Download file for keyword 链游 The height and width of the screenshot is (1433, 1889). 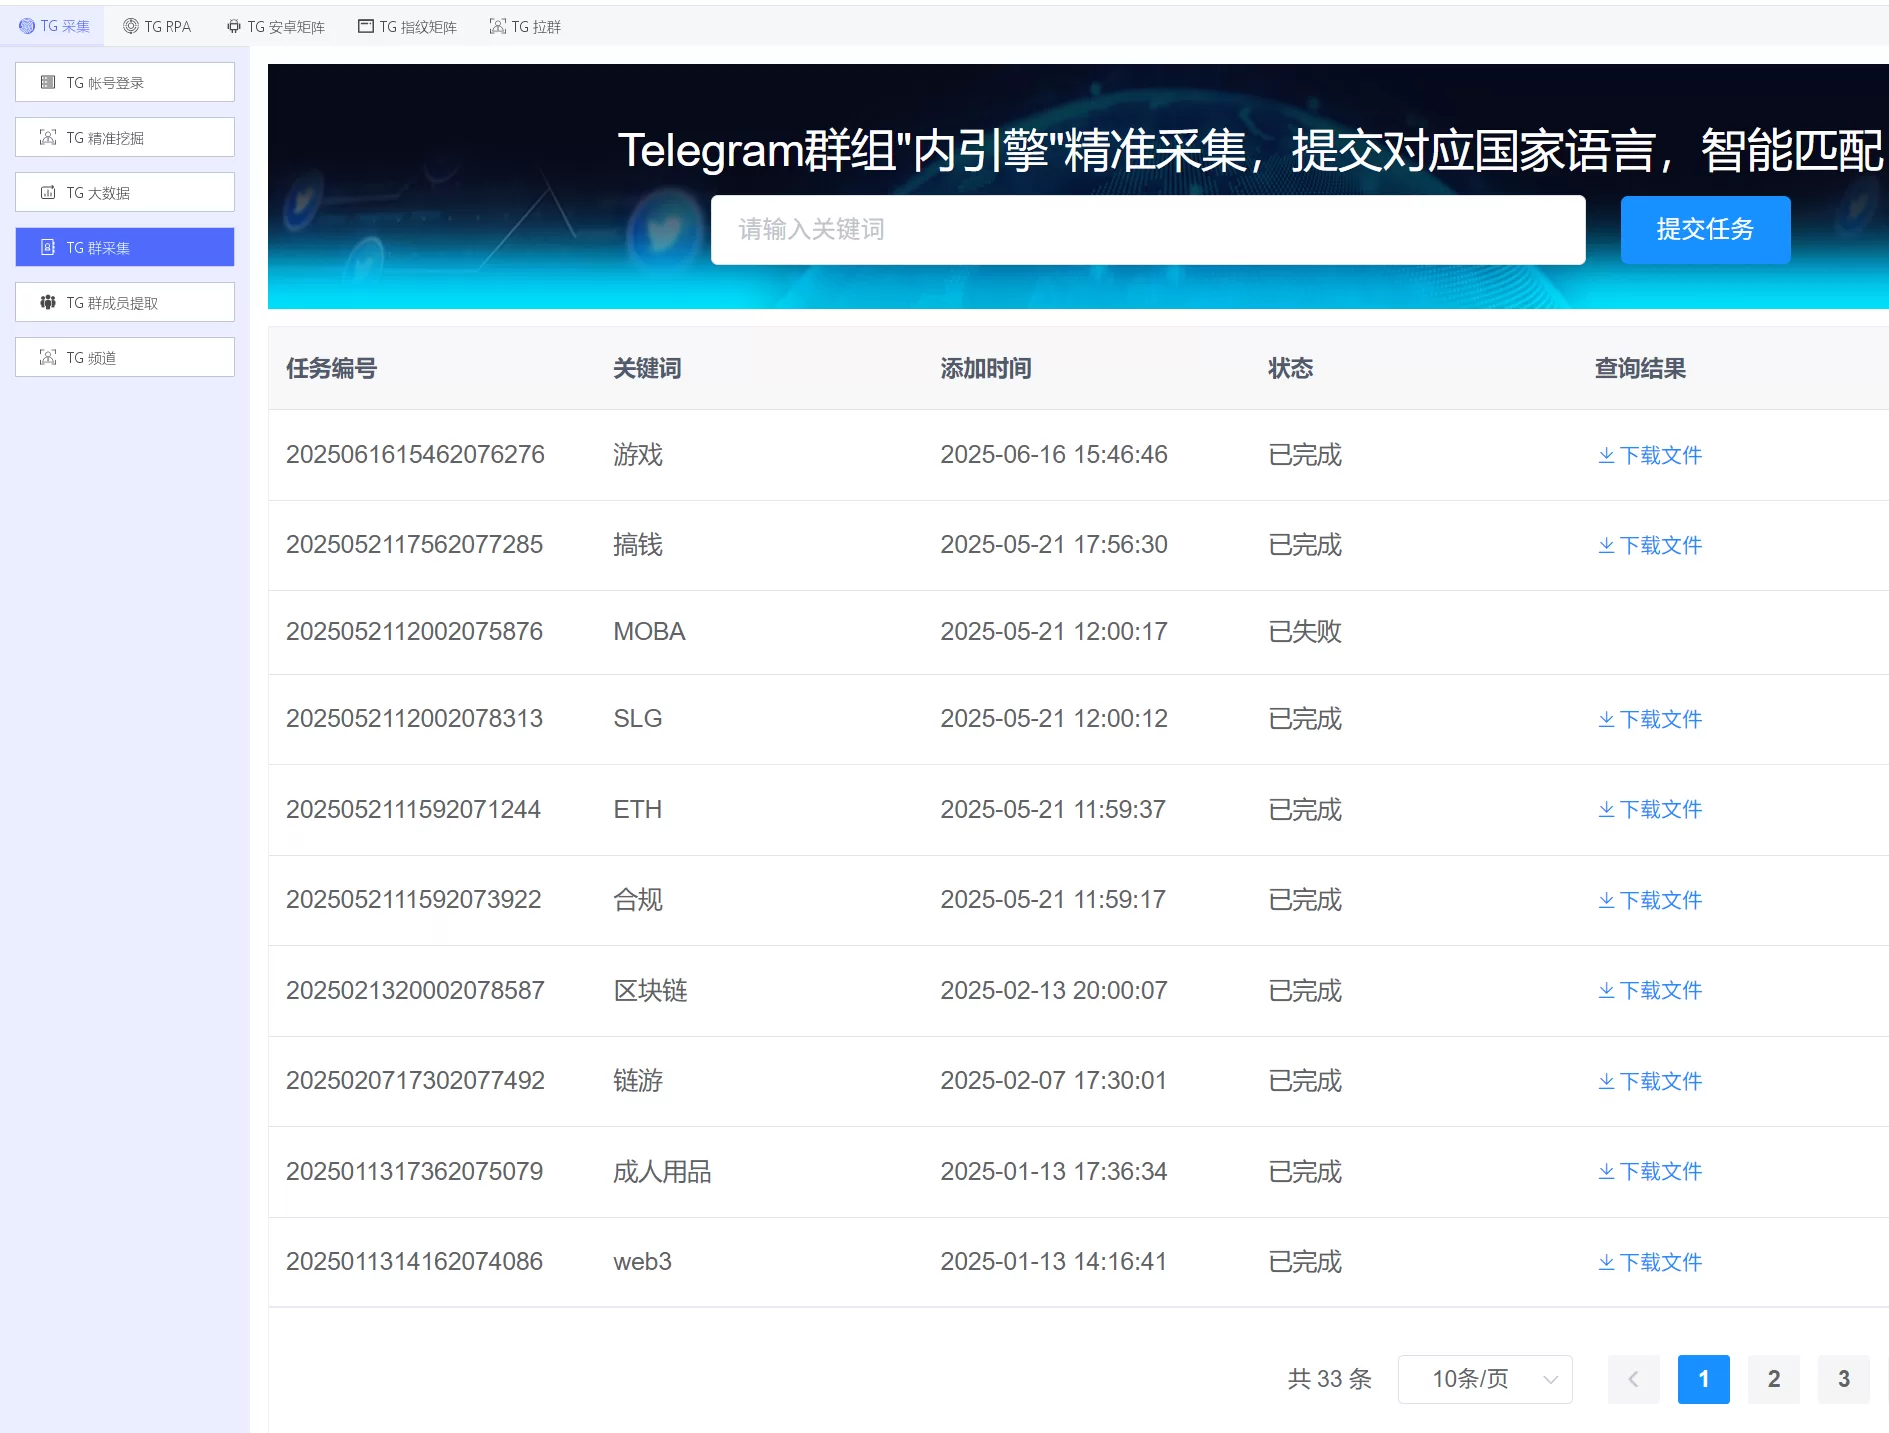pyautogui.click(x=1650, y=1081)
